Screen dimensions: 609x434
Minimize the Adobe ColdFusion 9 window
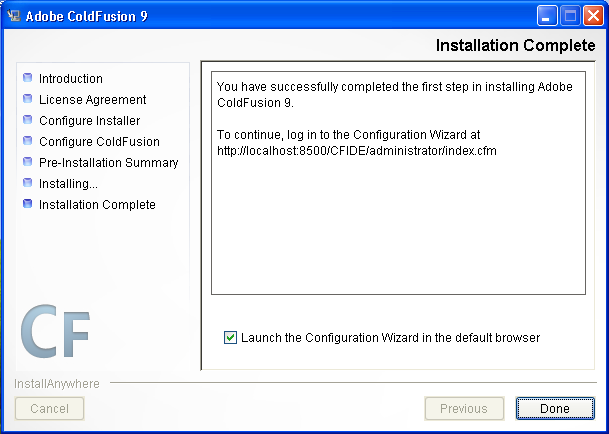tap(546, 16)
